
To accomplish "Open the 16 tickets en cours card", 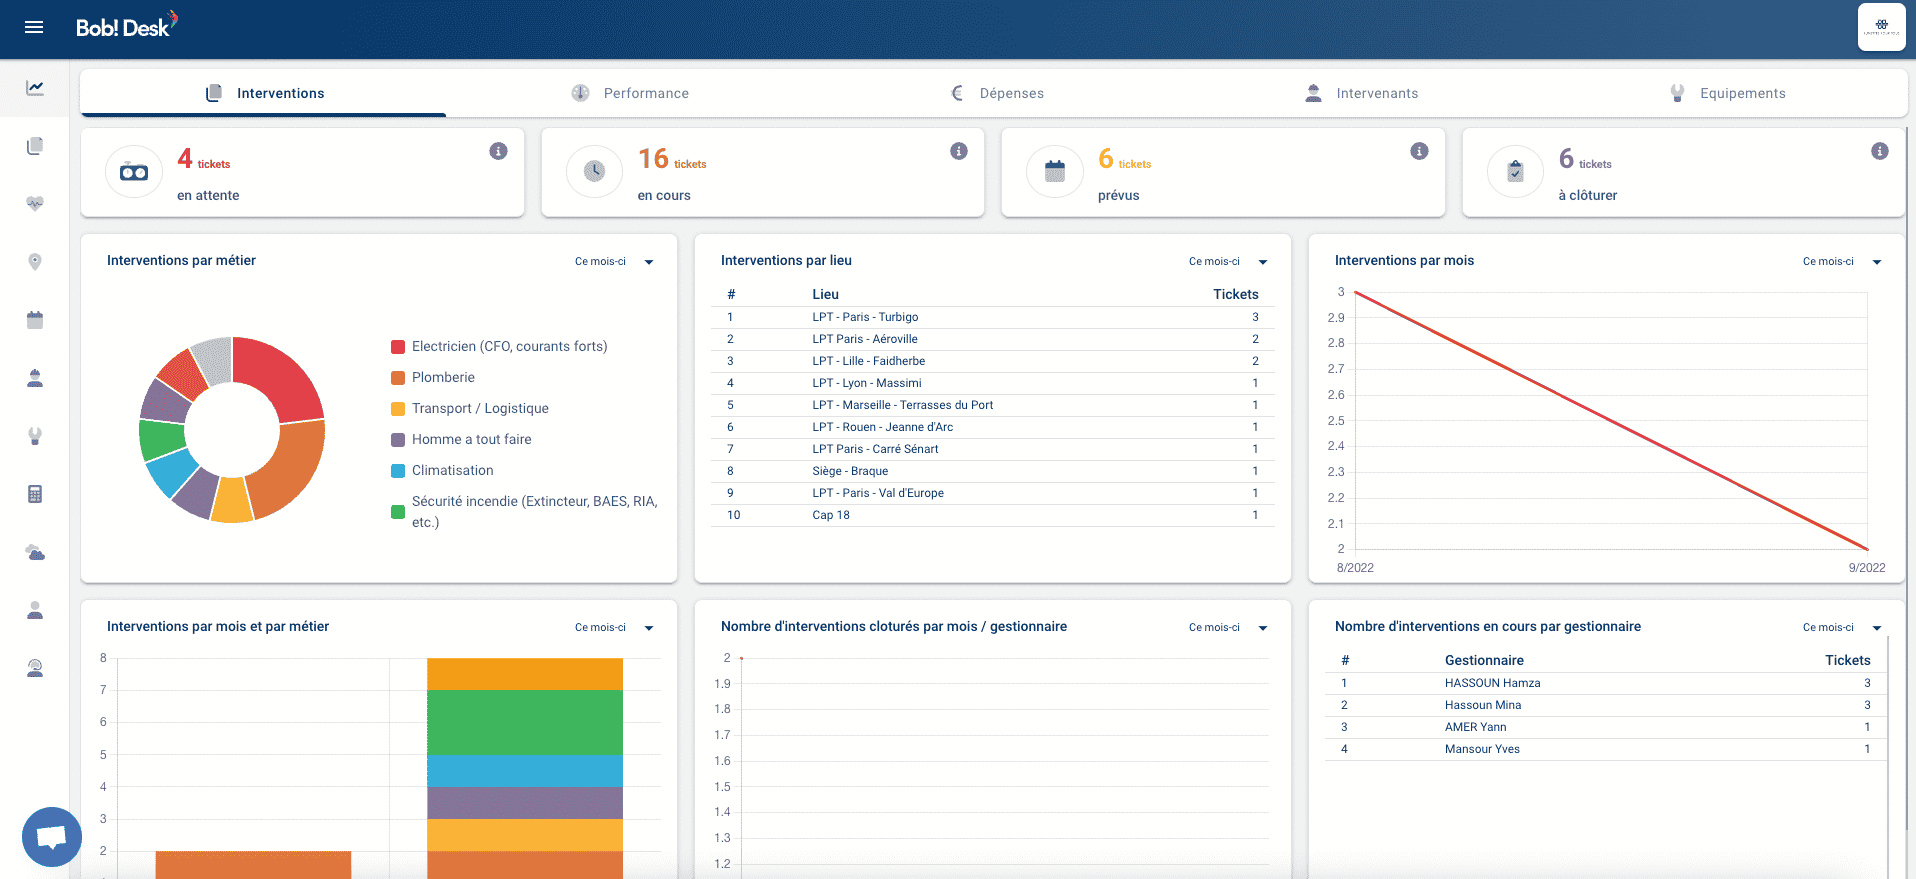I will point(763,172).
